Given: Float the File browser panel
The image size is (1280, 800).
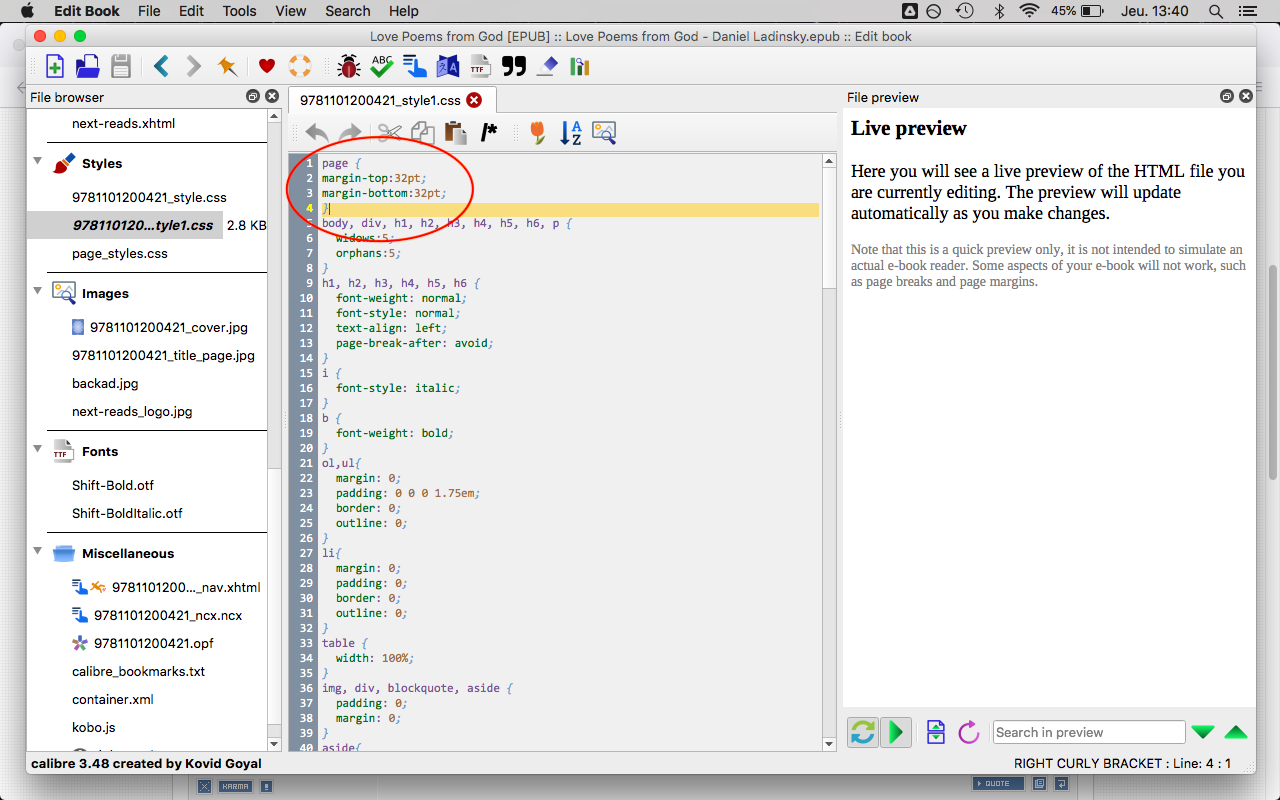Looking at the screenshot, I should tap(253, 97).
